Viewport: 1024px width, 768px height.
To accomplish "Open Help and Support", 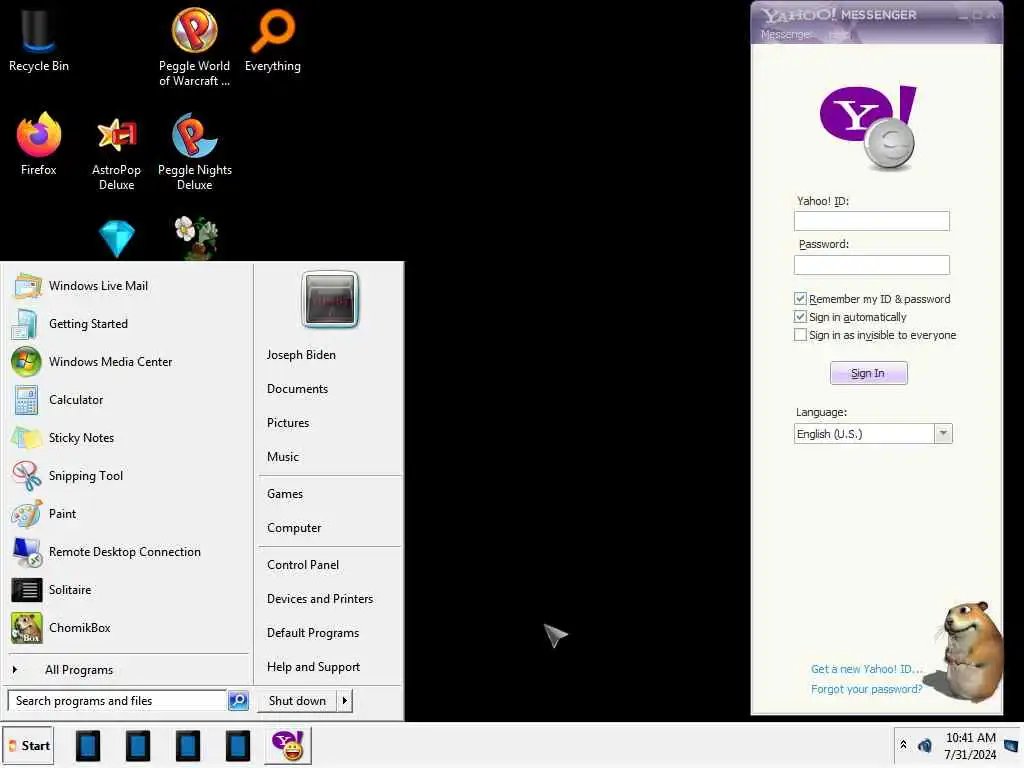I will (x=313, y=667).
